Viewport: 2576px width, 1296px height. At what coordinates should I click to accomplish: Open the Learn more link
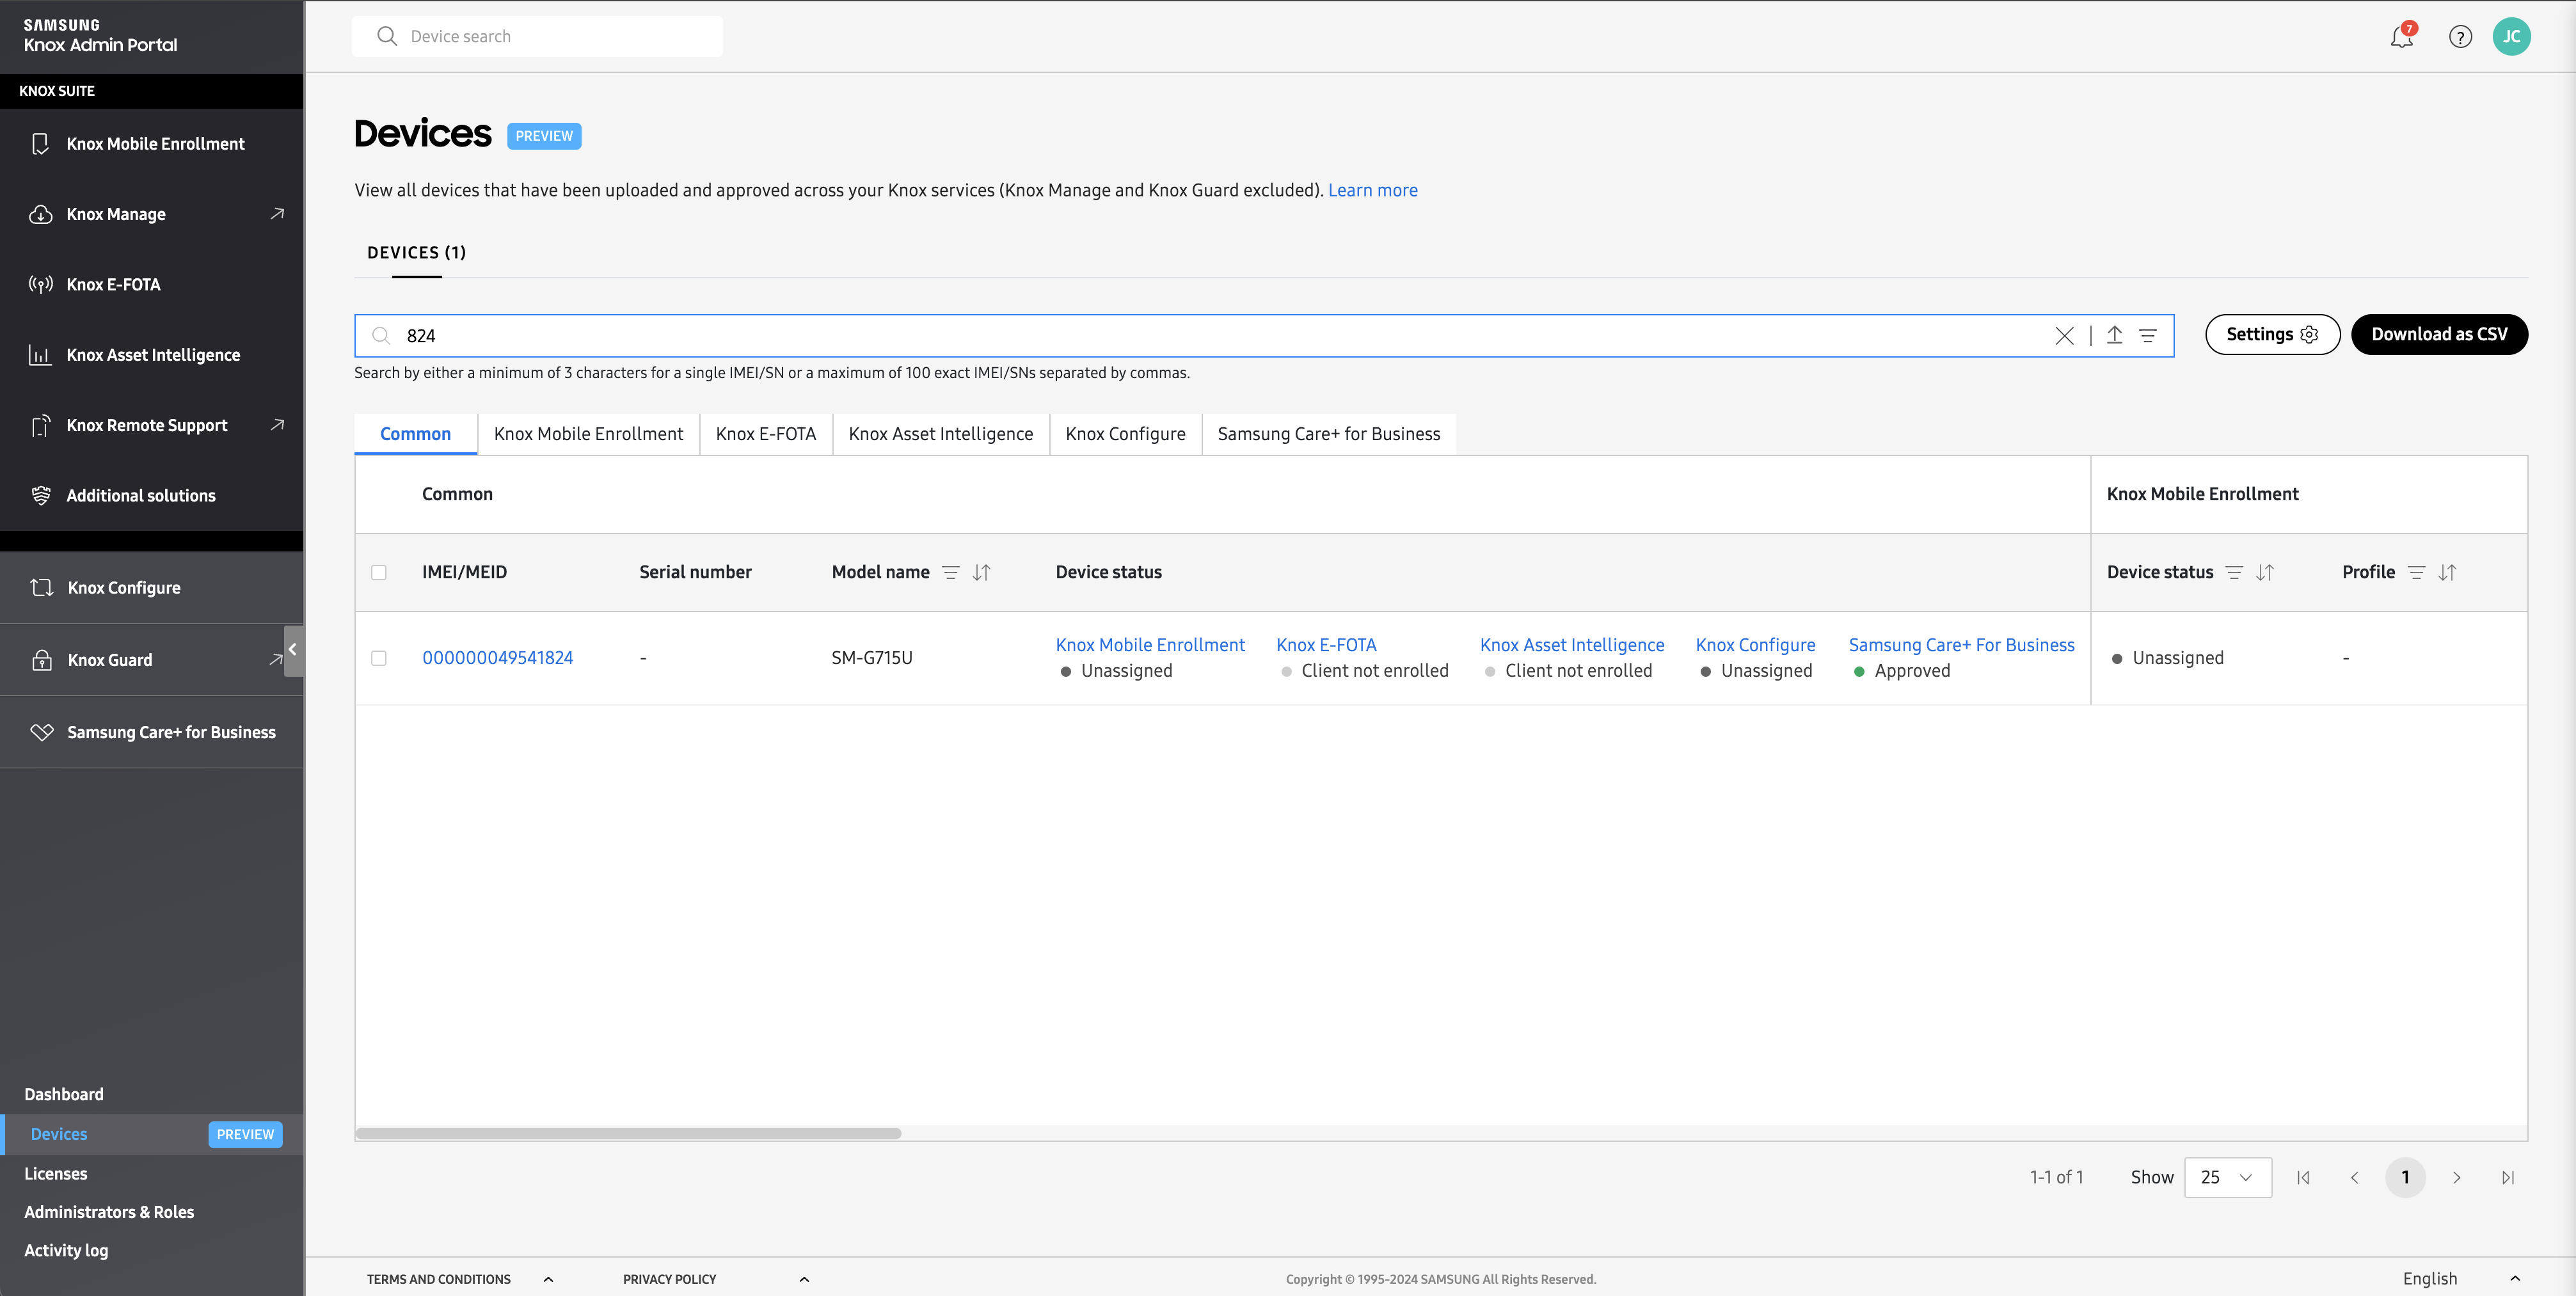coord(1372,190)
